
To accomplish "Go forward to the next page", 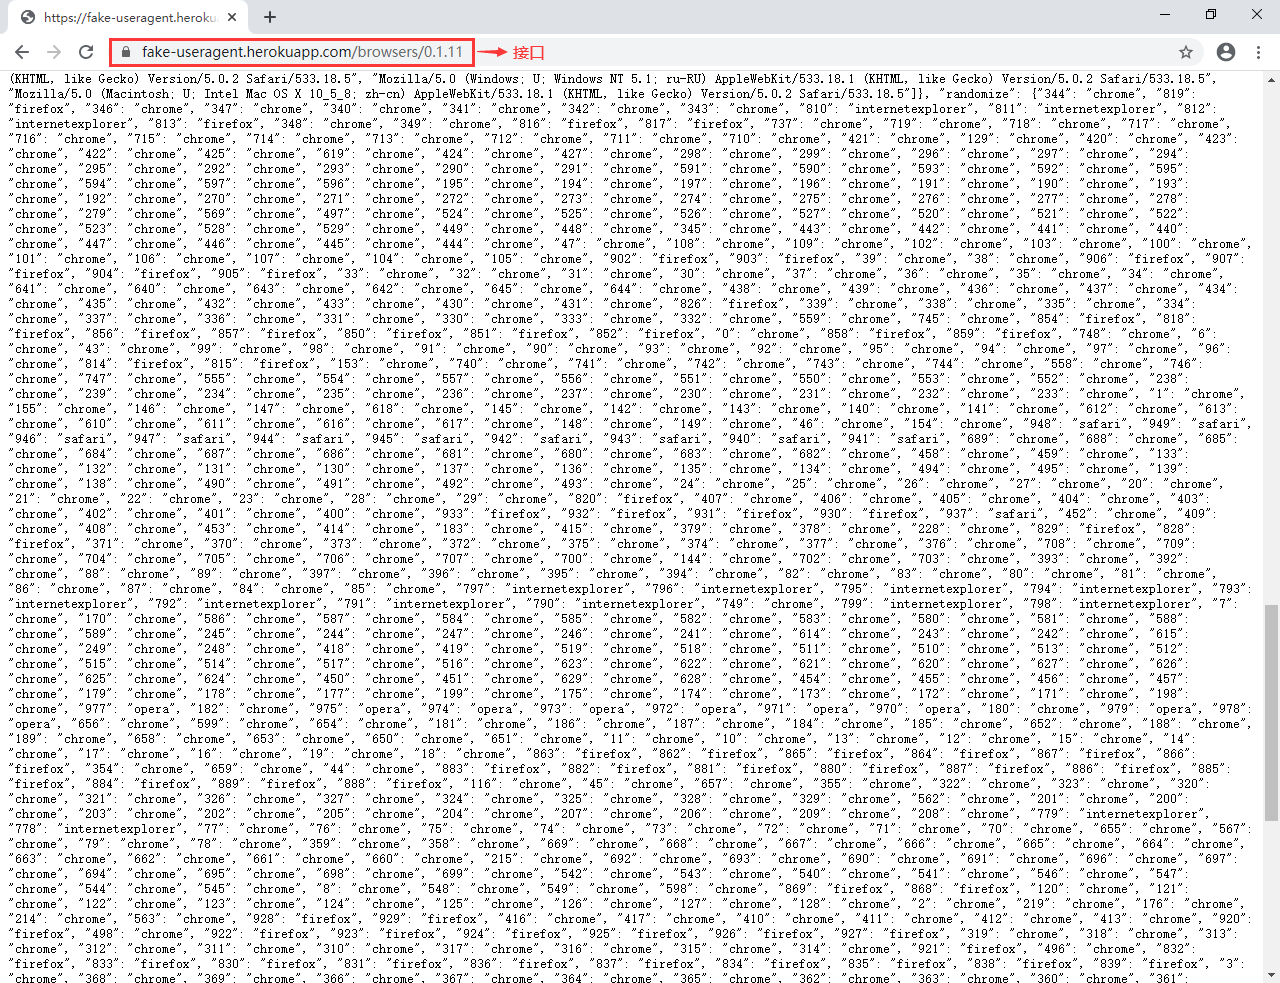I will (54, 52).
